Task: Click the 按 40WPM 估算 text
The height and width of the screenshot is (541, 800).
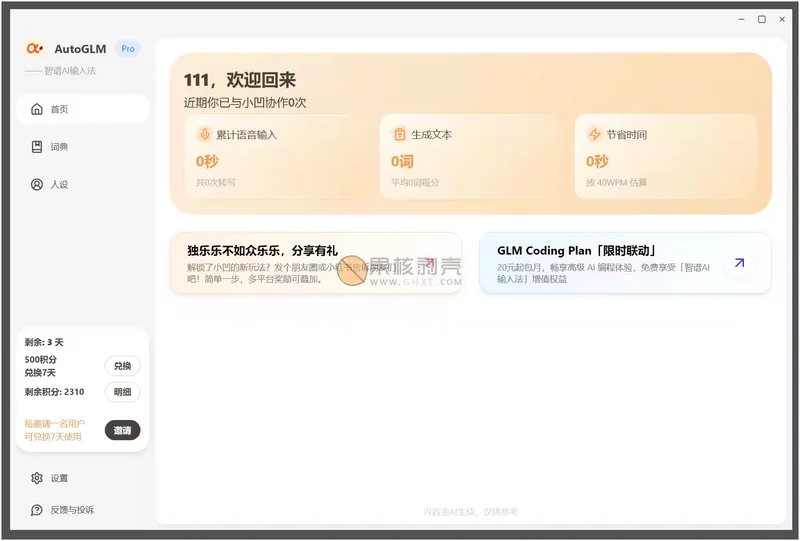Action: (x=616, y=182)
